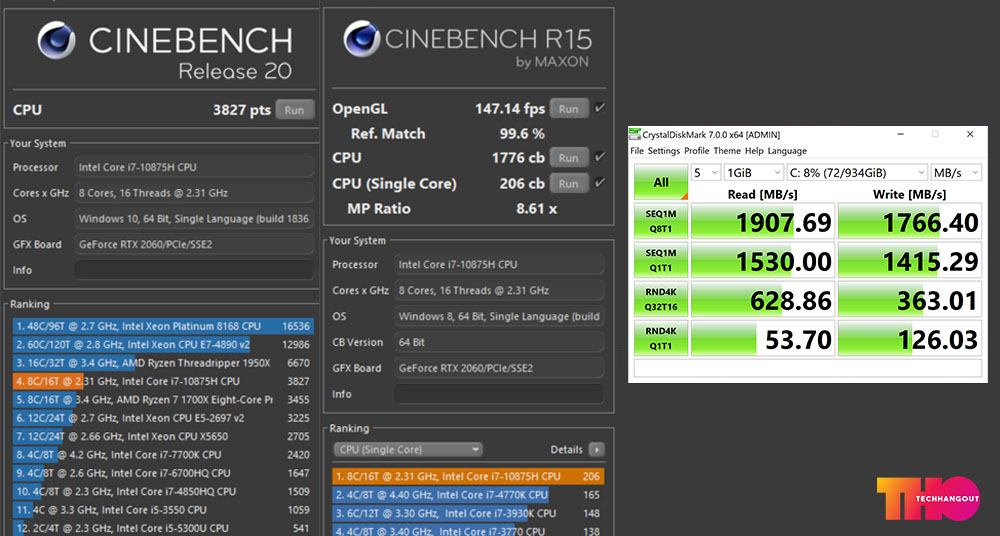The image size is (1000, 536).
Task: Click the Details arrow button in R15 ranking
Action: 596,449
